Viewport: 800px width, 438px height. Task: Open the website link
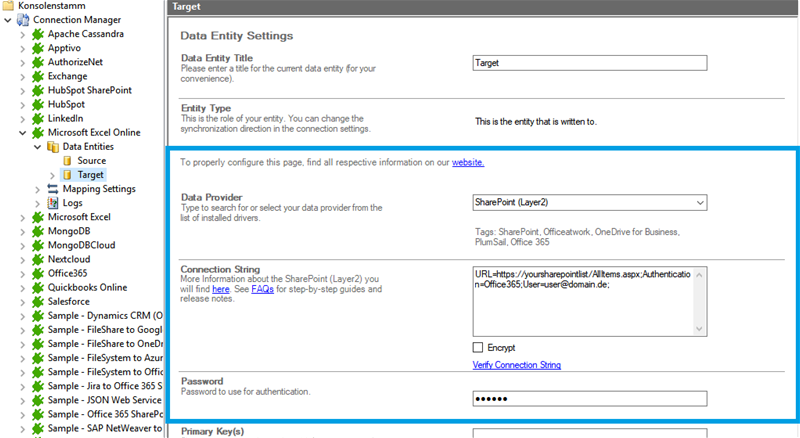(468, 161)
